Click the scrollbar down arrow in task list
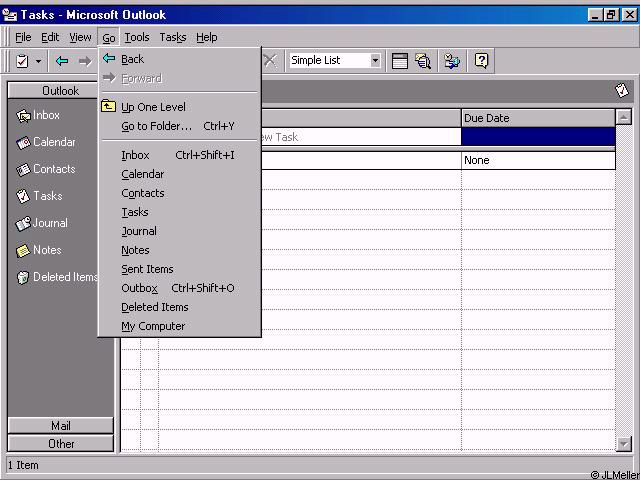Viewport: 640px width, 480px height. pyautogui.click(x=624, y=444)
